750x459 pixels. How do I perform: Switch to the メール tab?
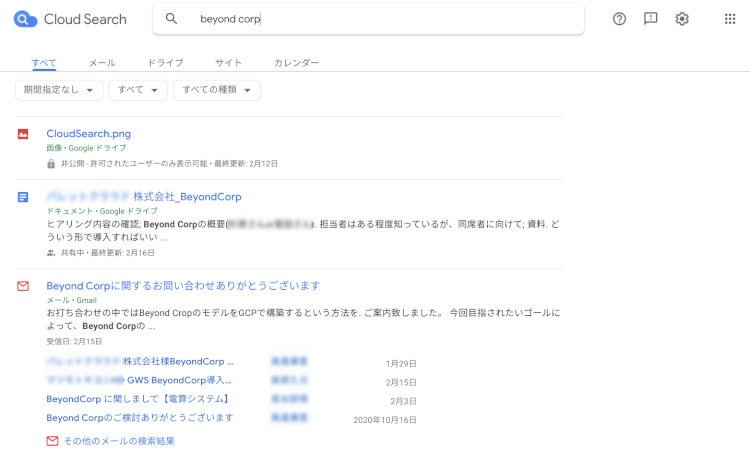[101, 63]
